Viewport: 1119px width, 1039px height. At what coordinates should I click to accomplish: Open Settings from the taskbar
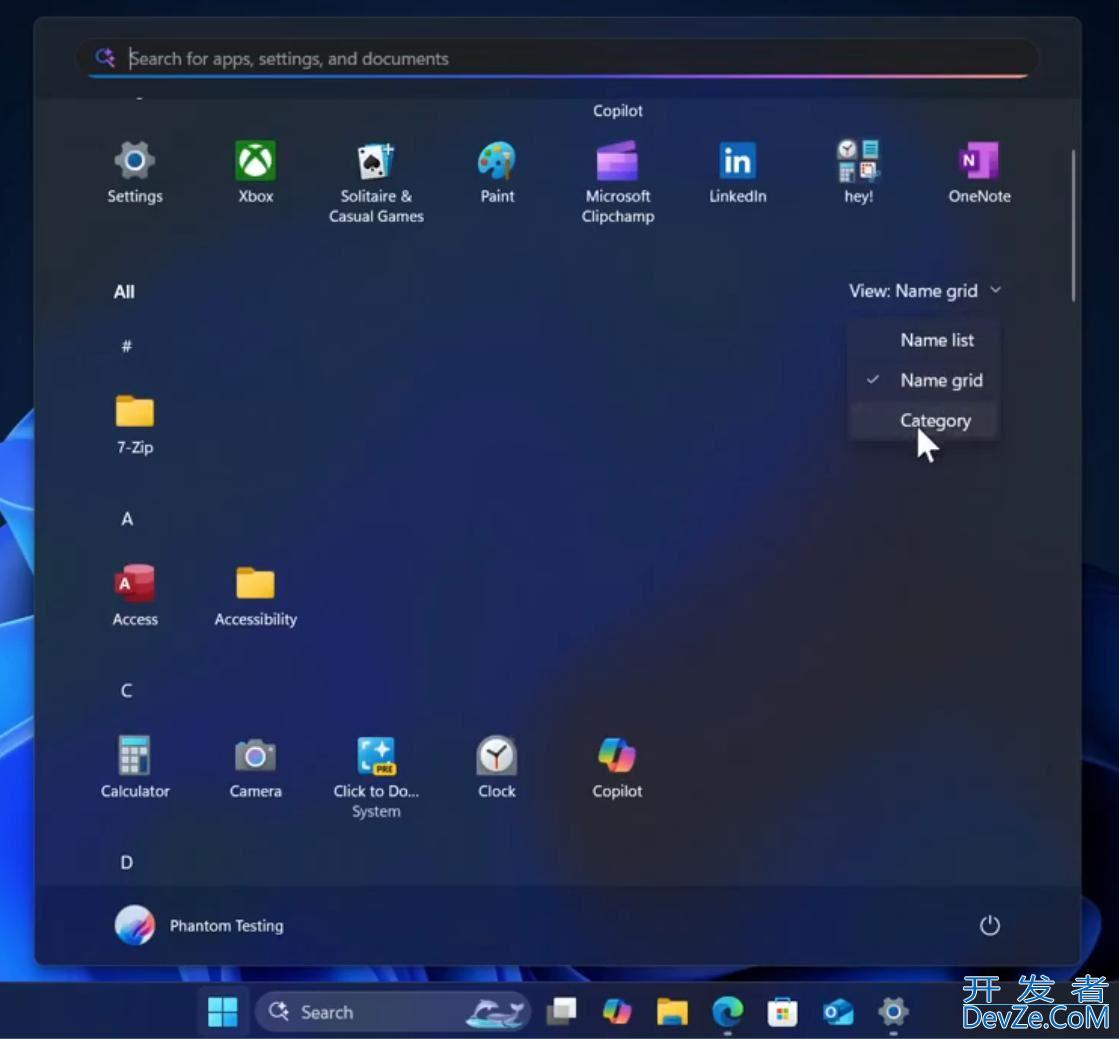click(893, 1011)
